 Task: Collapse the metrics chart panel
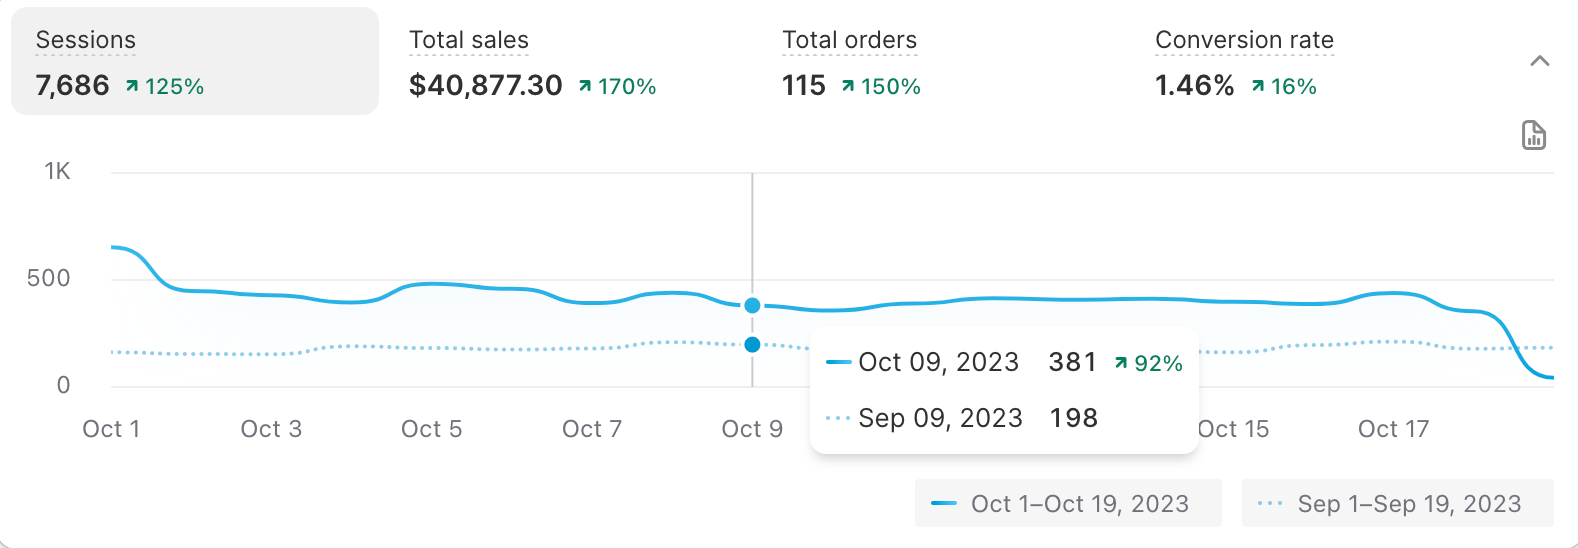click(1539, 61)
